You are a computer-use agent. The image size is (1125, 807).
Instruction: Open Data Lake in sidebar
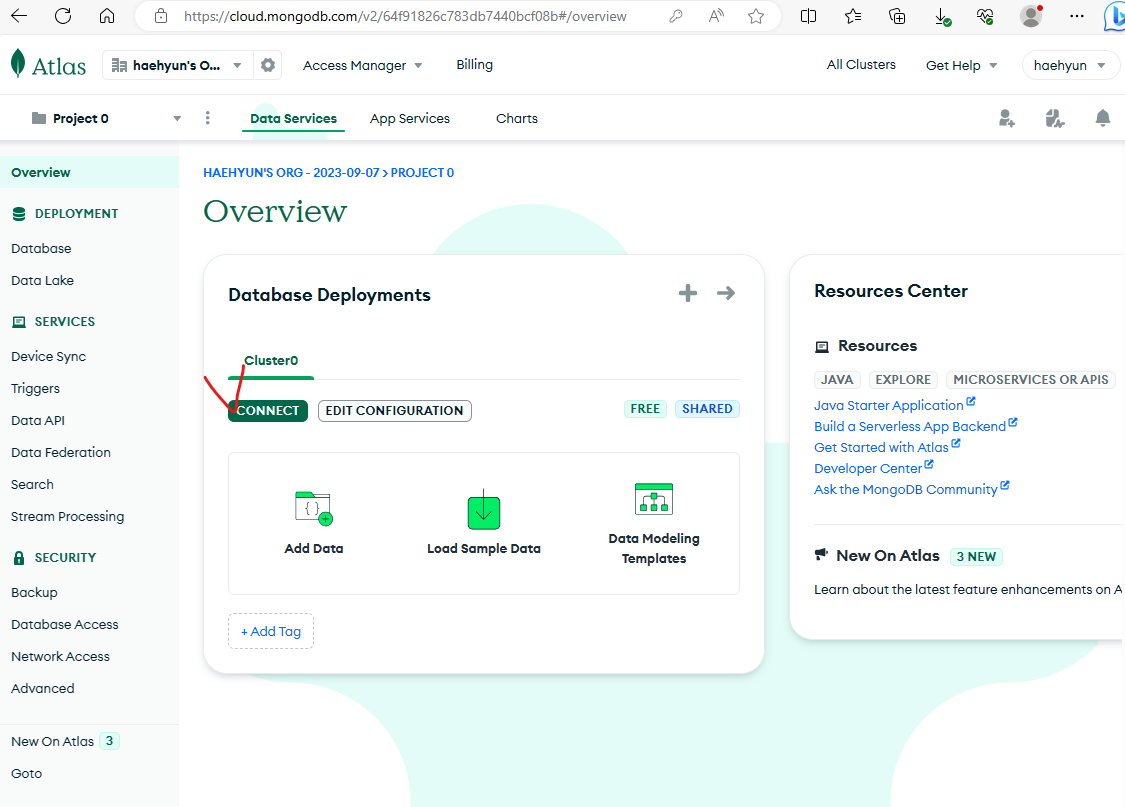42,280
